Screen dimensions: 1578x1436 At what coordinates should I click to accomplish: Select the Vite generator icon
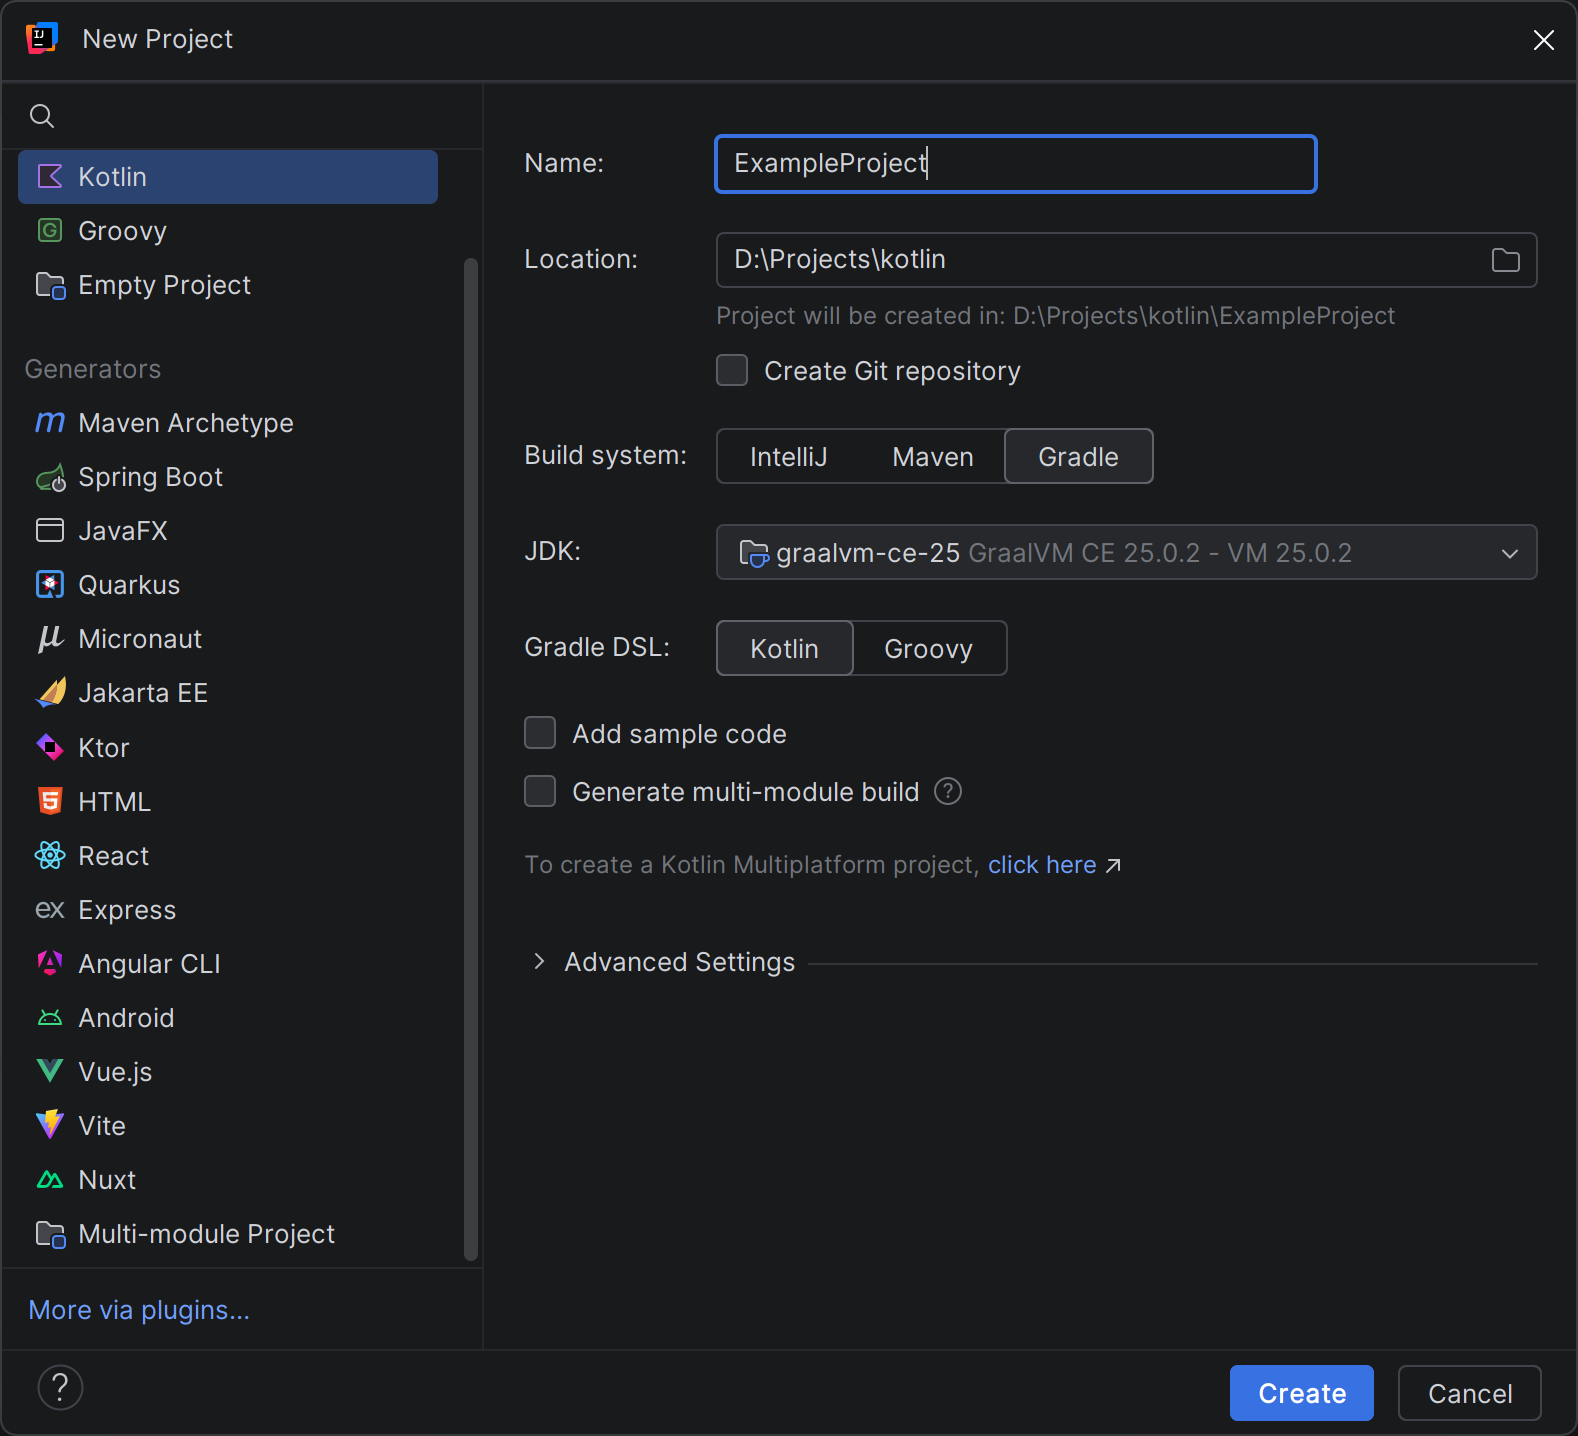(x=50, y=1125)
